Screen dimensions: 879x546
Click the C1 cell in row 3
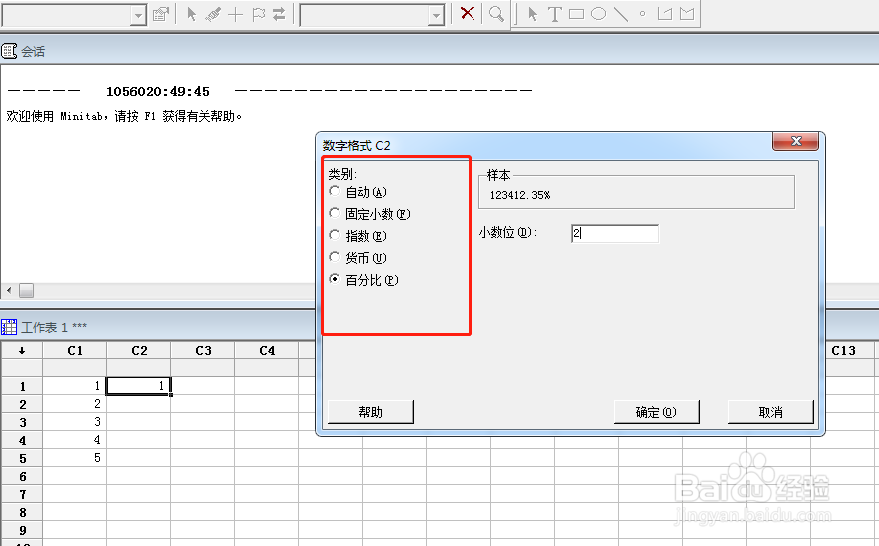coord(75,422)
